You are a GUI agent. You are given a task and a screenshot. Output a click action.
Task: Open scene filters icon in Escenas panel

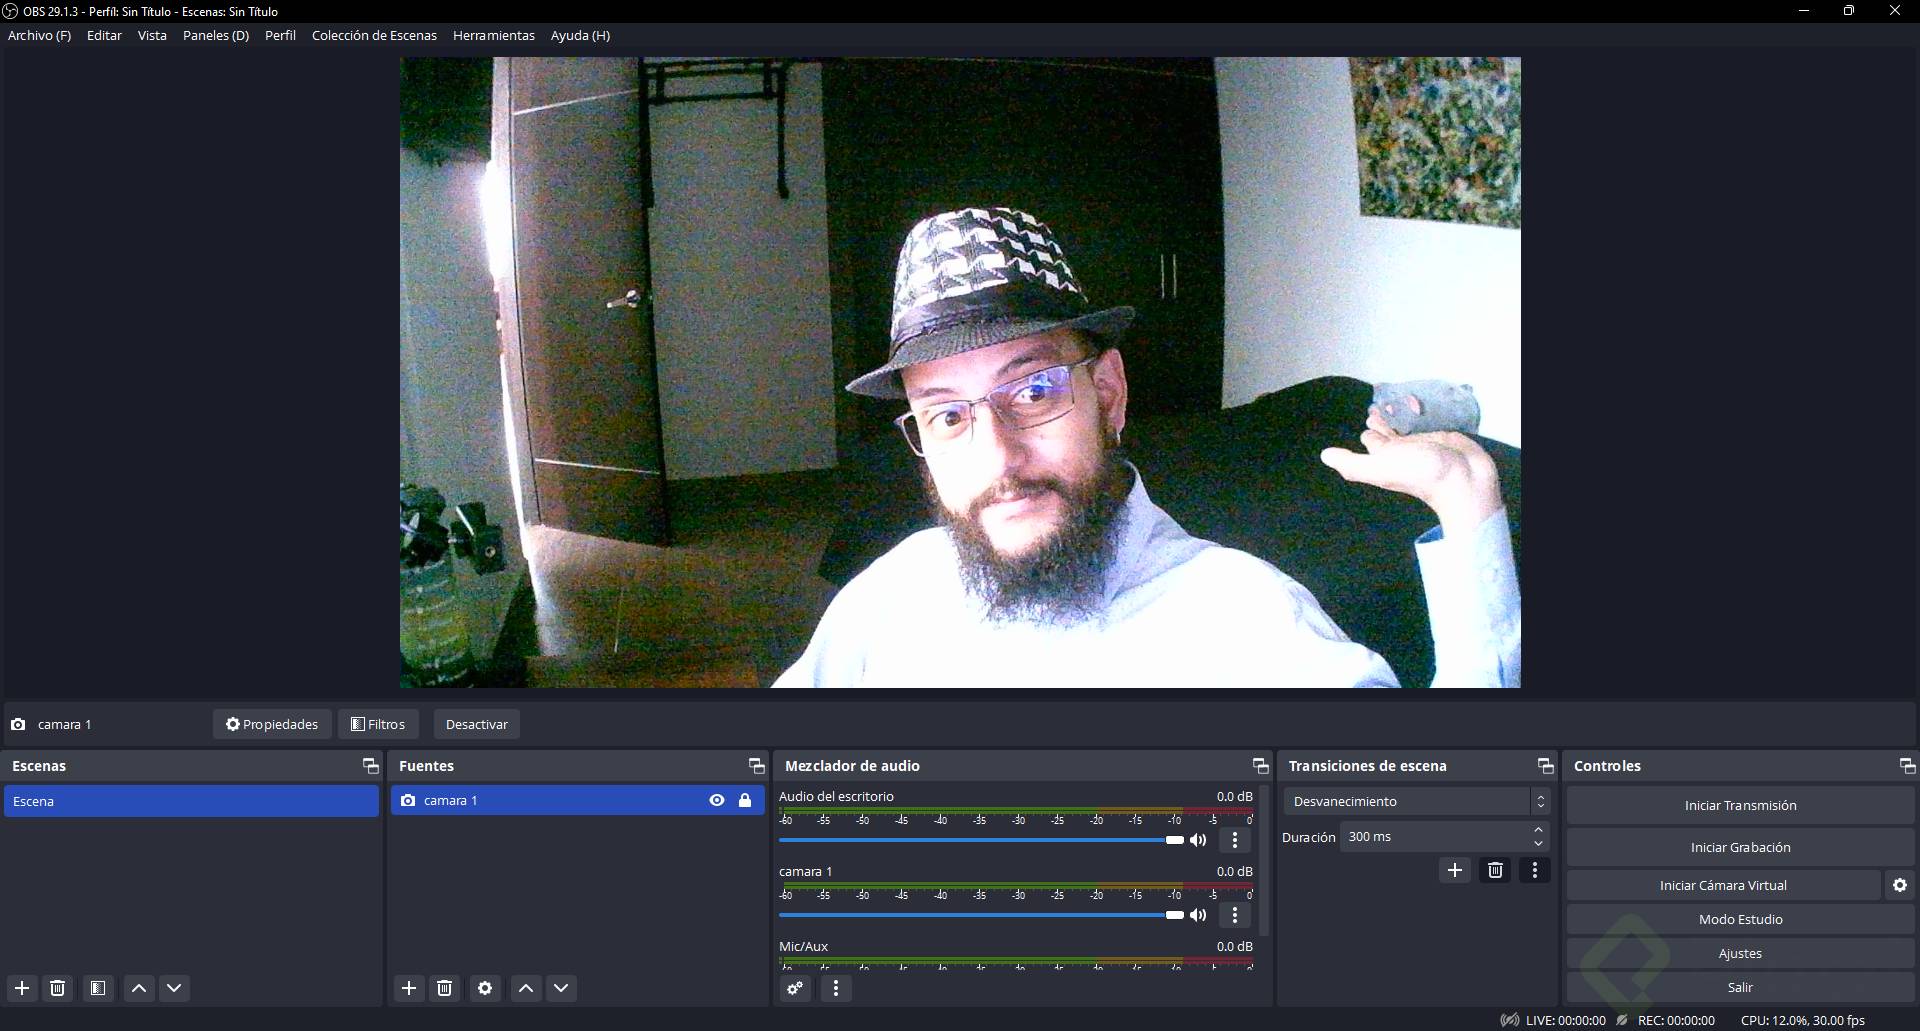coord(98,988)
